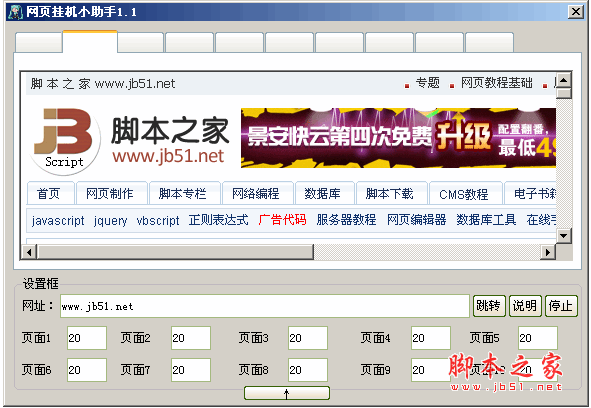Click the 网址 URL input field
Image resolution: width=591 pixels, height=408 pixels.
click(x=265, y=306)
